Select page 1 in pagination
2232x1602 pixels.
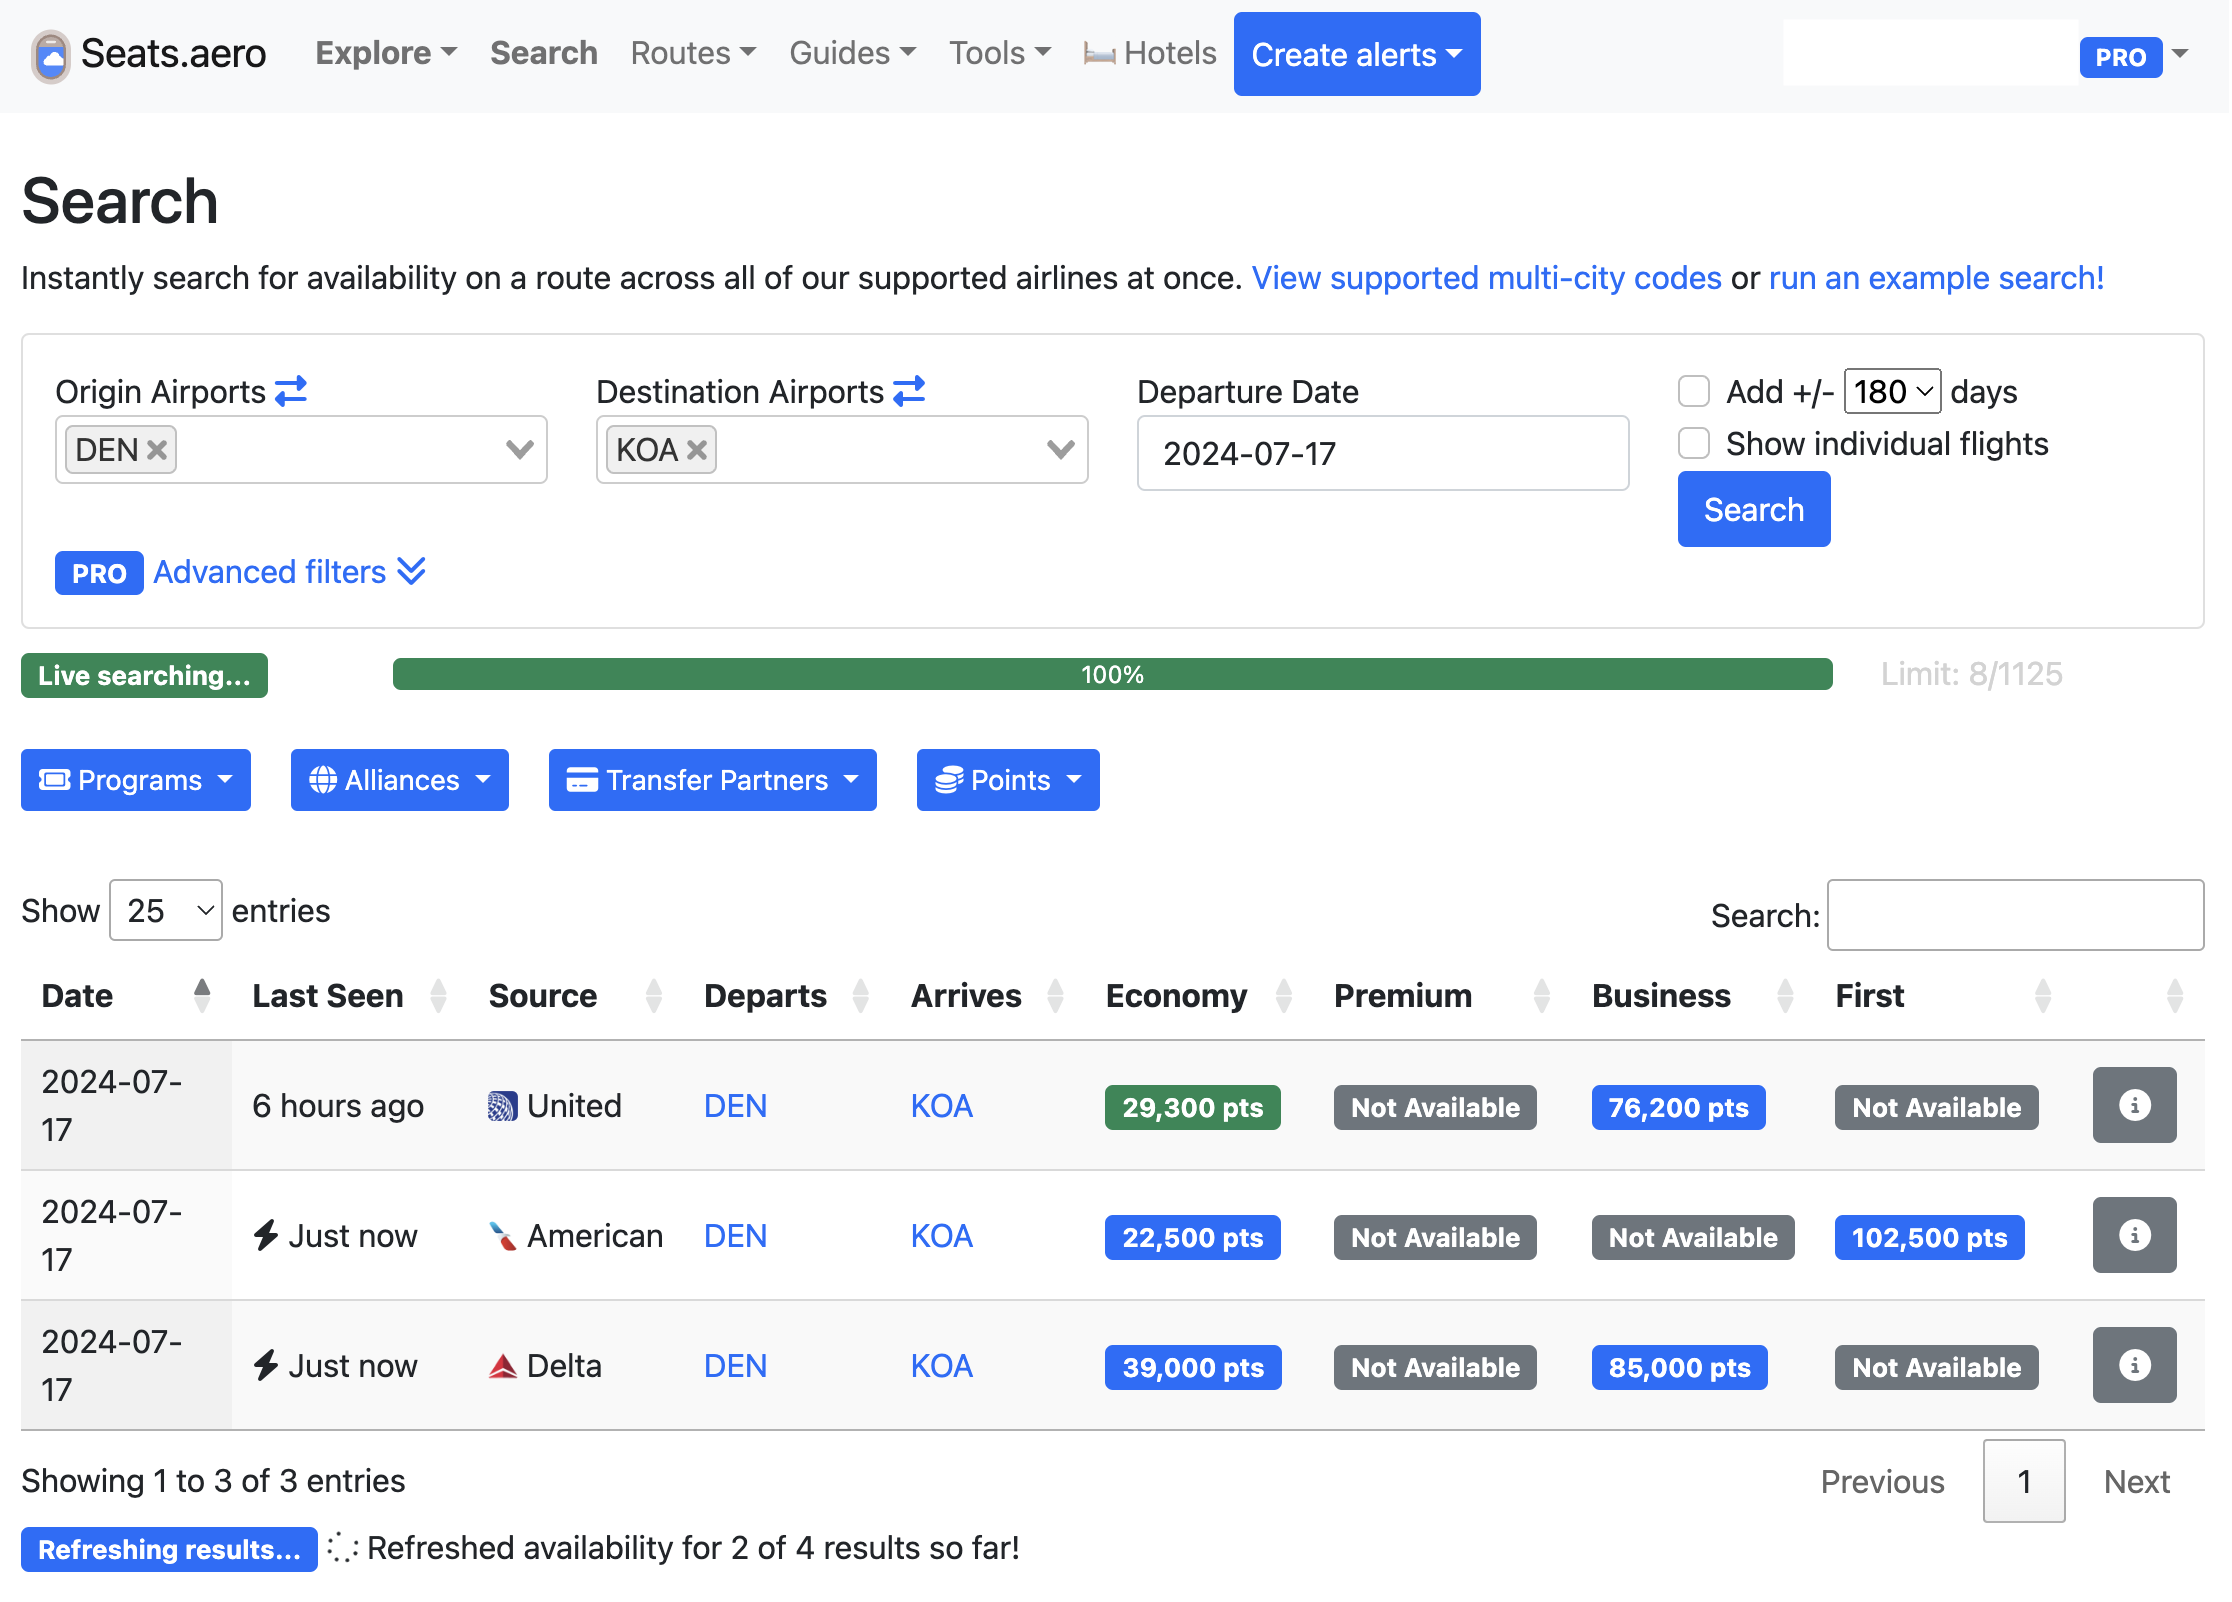coord(2024,1481)
